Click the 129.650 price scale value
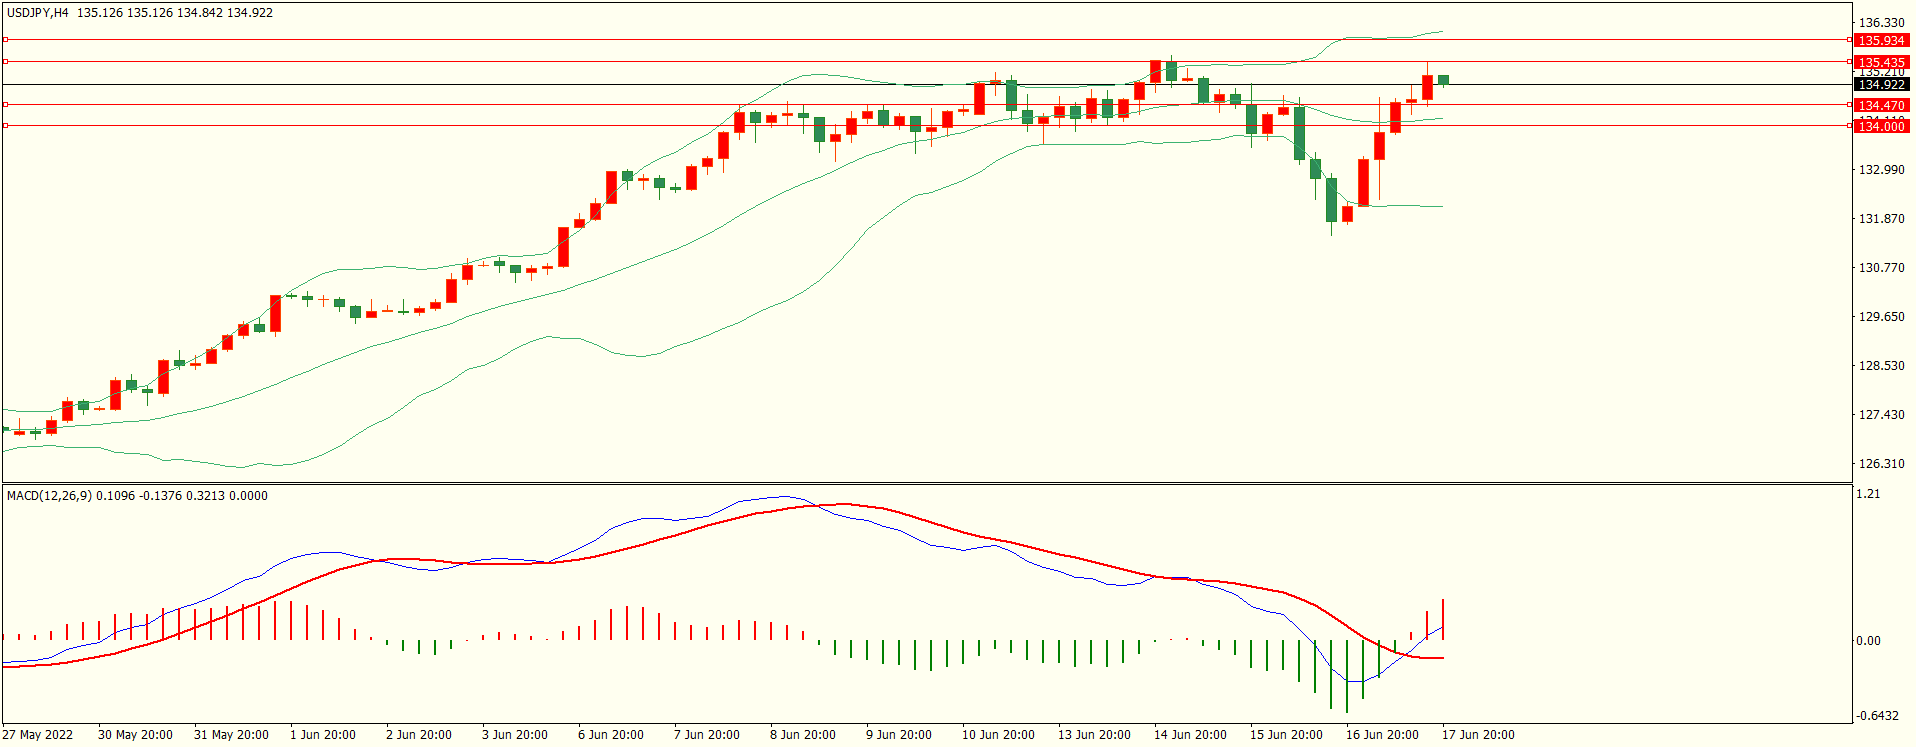1916x747 pixels. pyautogui.click(x=1881, y=317)
